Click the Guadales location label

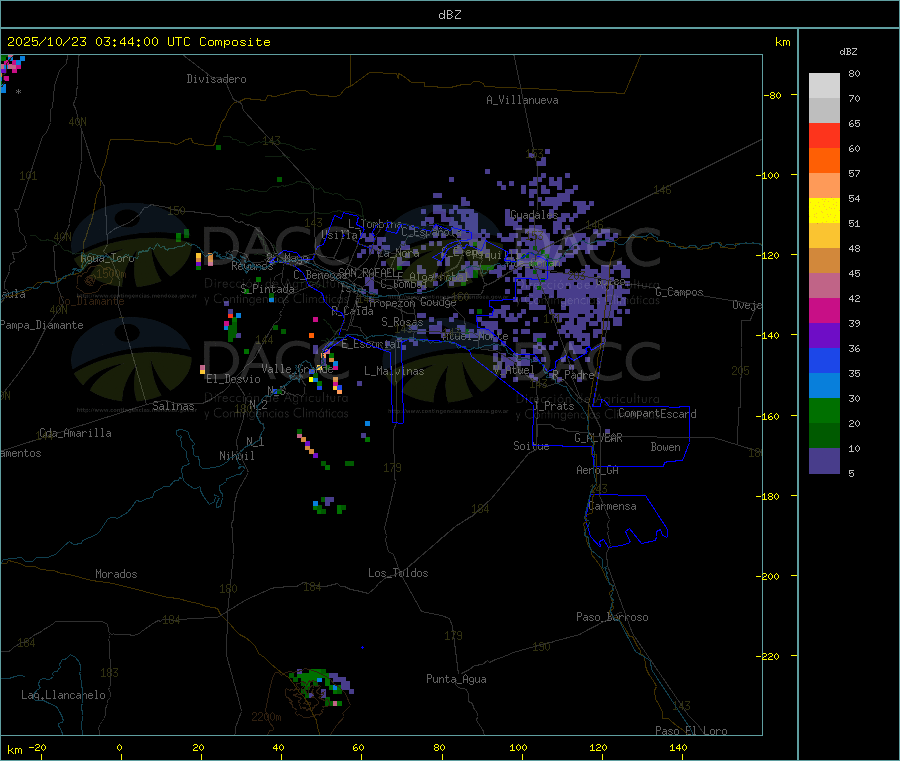(534, 215)
